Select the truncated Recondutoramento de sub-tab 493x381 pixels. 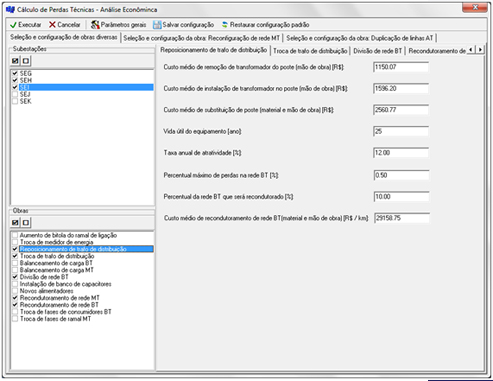point(437,51)
